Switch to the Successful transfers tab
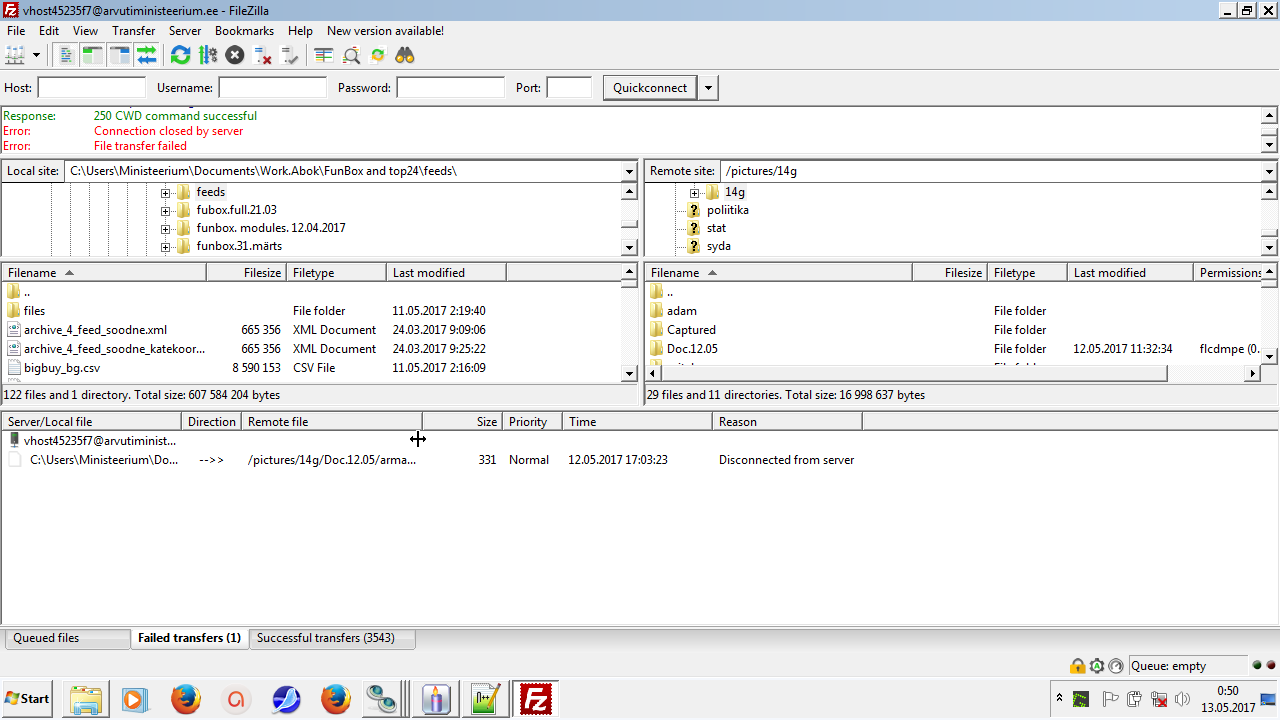The height and width of the screenshot is (720, 1280). click(x=325, y=638)
